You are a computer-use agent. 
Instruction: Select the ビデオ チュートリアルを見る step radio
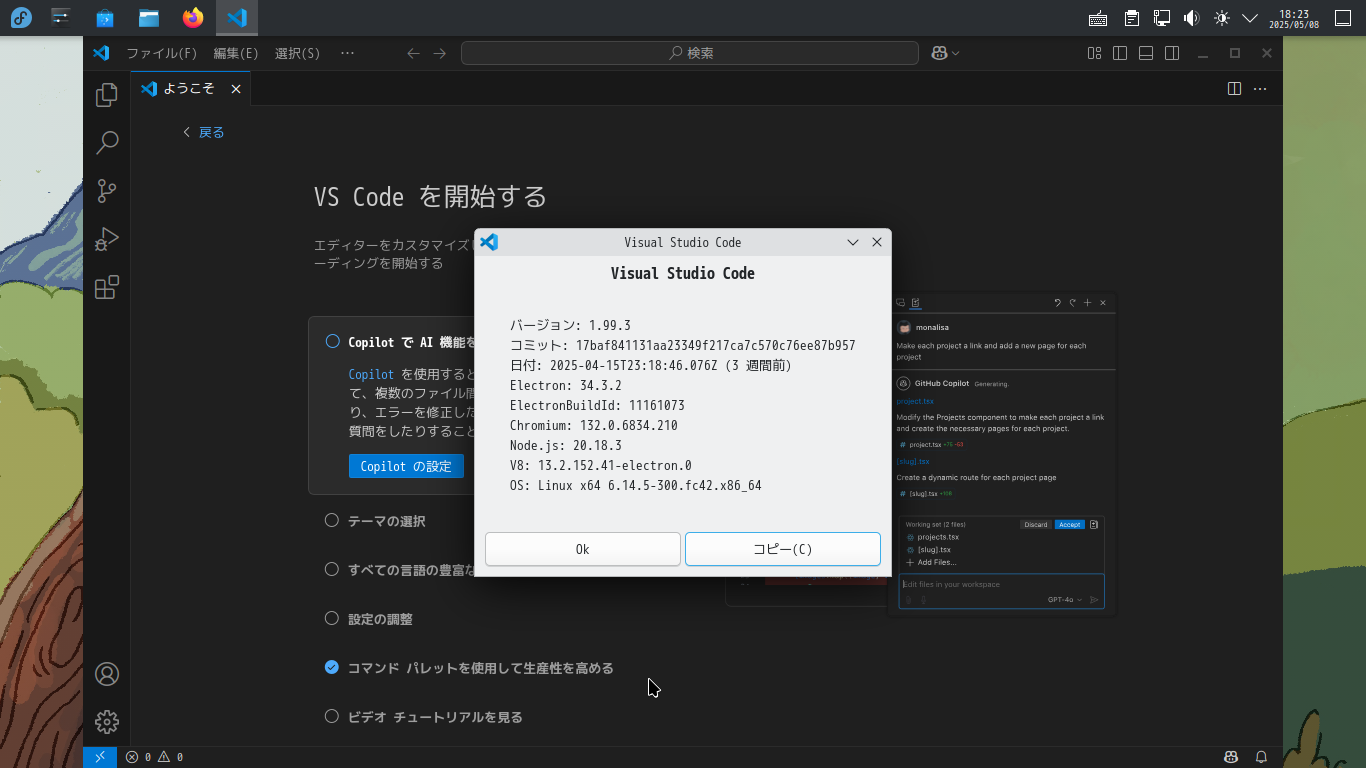point(332,716)
